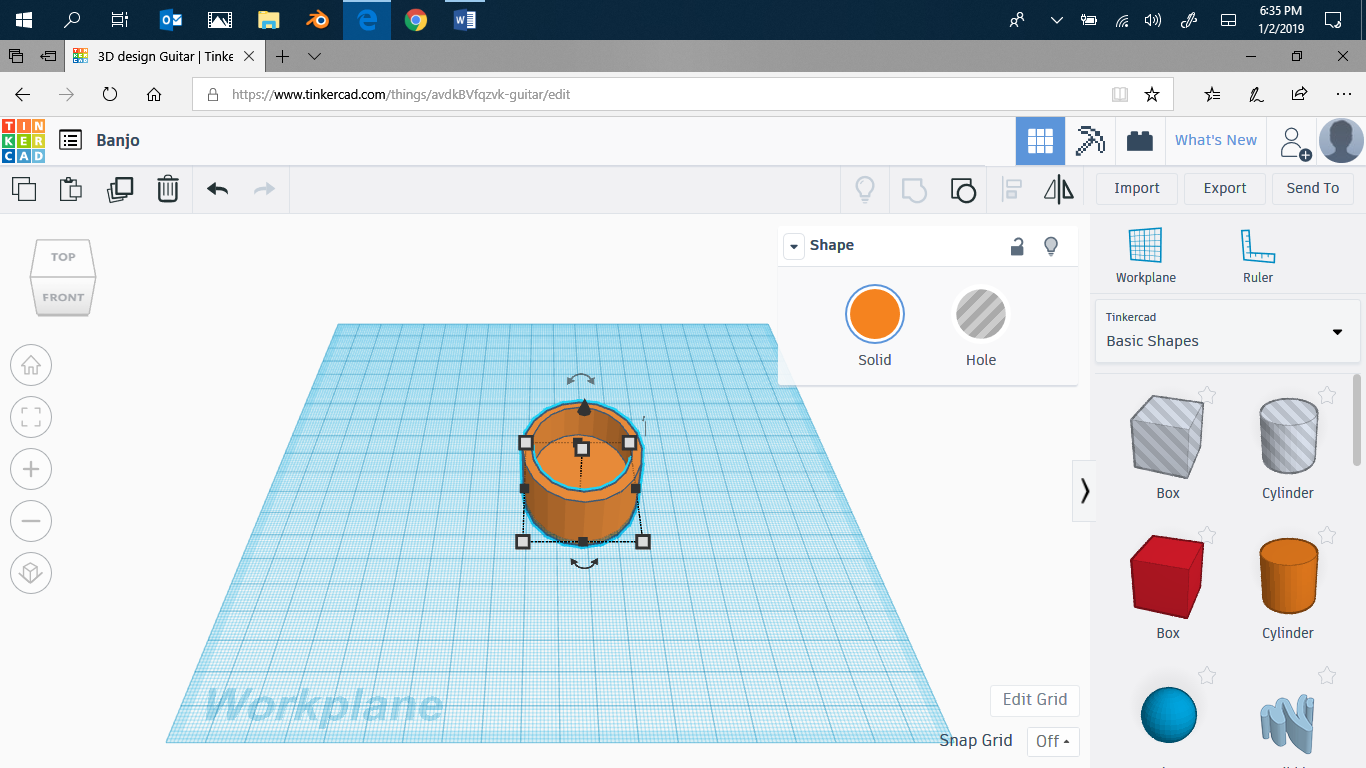Screen dimensions: 1366x768
Task: Favorite the hole Cylinder shape star
Action: point(1327,395)
